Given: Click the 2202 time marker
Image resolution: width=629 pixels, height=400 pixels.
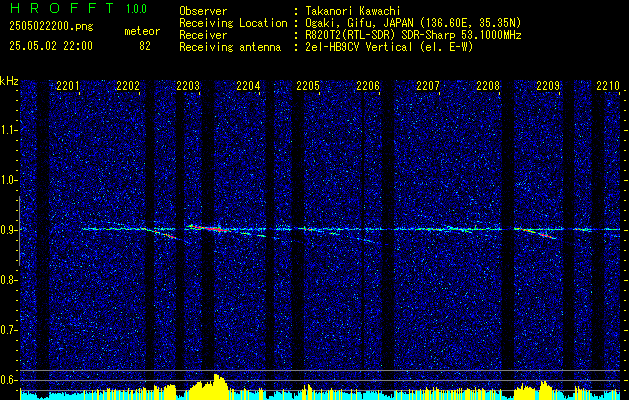Looking at the screenshot, I should click(x=128, y=85).
